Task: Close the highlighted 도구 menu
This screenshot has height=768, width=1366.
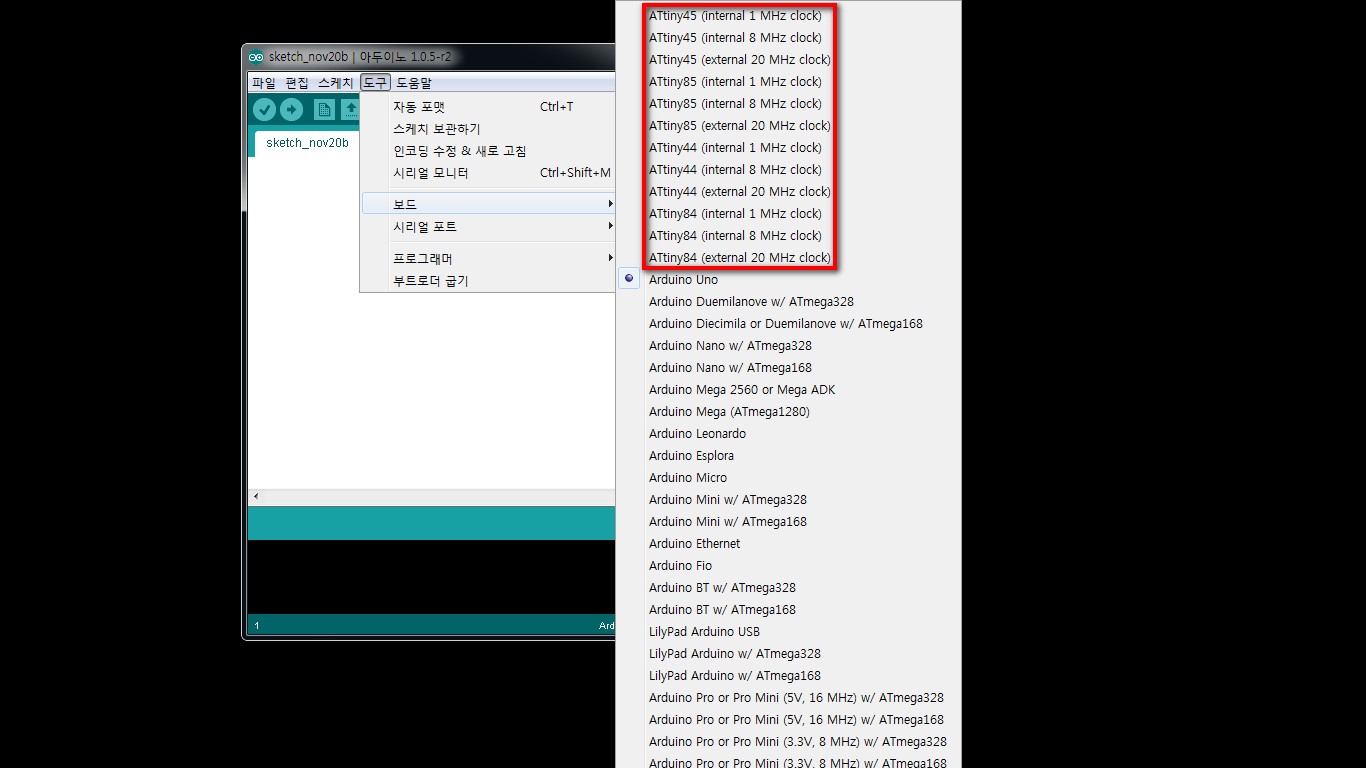Action: click(375, 83)
